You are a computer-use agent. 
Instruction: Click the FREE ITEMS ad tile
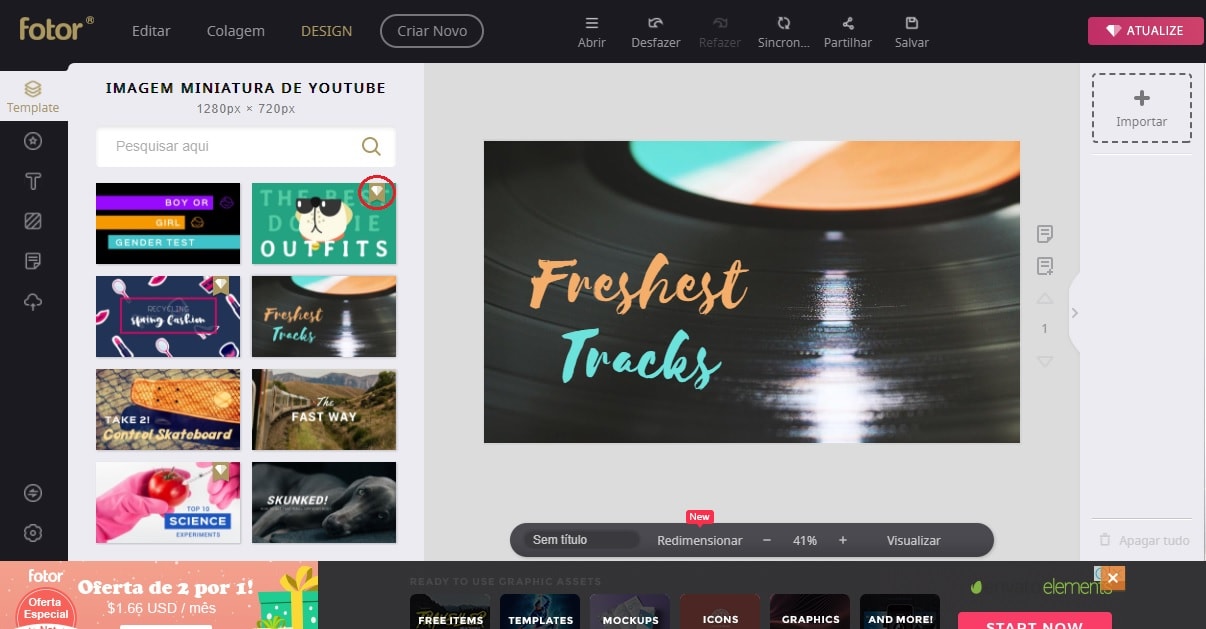[x=450, y=612]
